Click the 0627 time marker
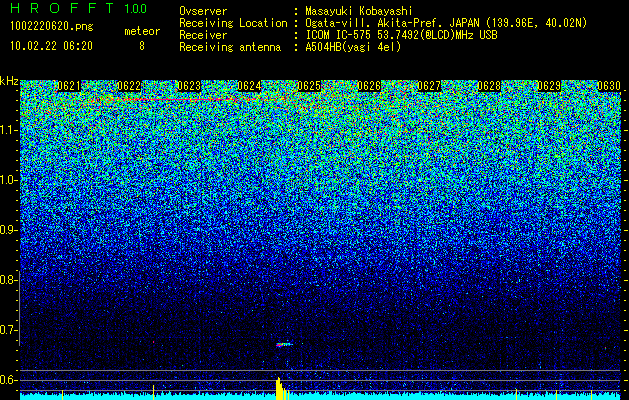Image resolution: width=629 pixels, height=400 pixels. pyautogui.click(x=429, y=86)
